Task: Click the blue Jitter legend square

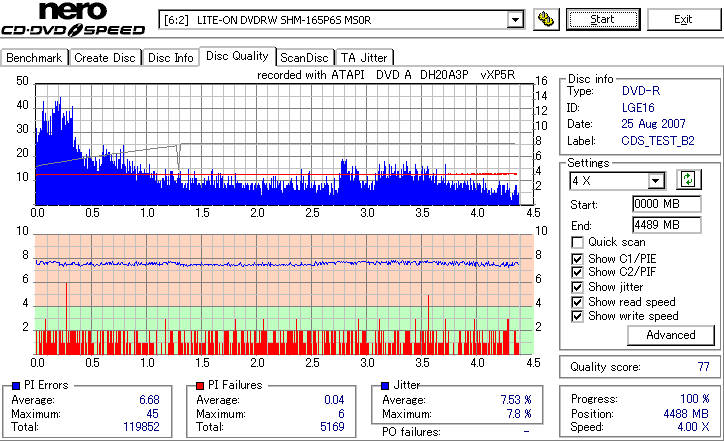Action: click(x=385, y=386)
